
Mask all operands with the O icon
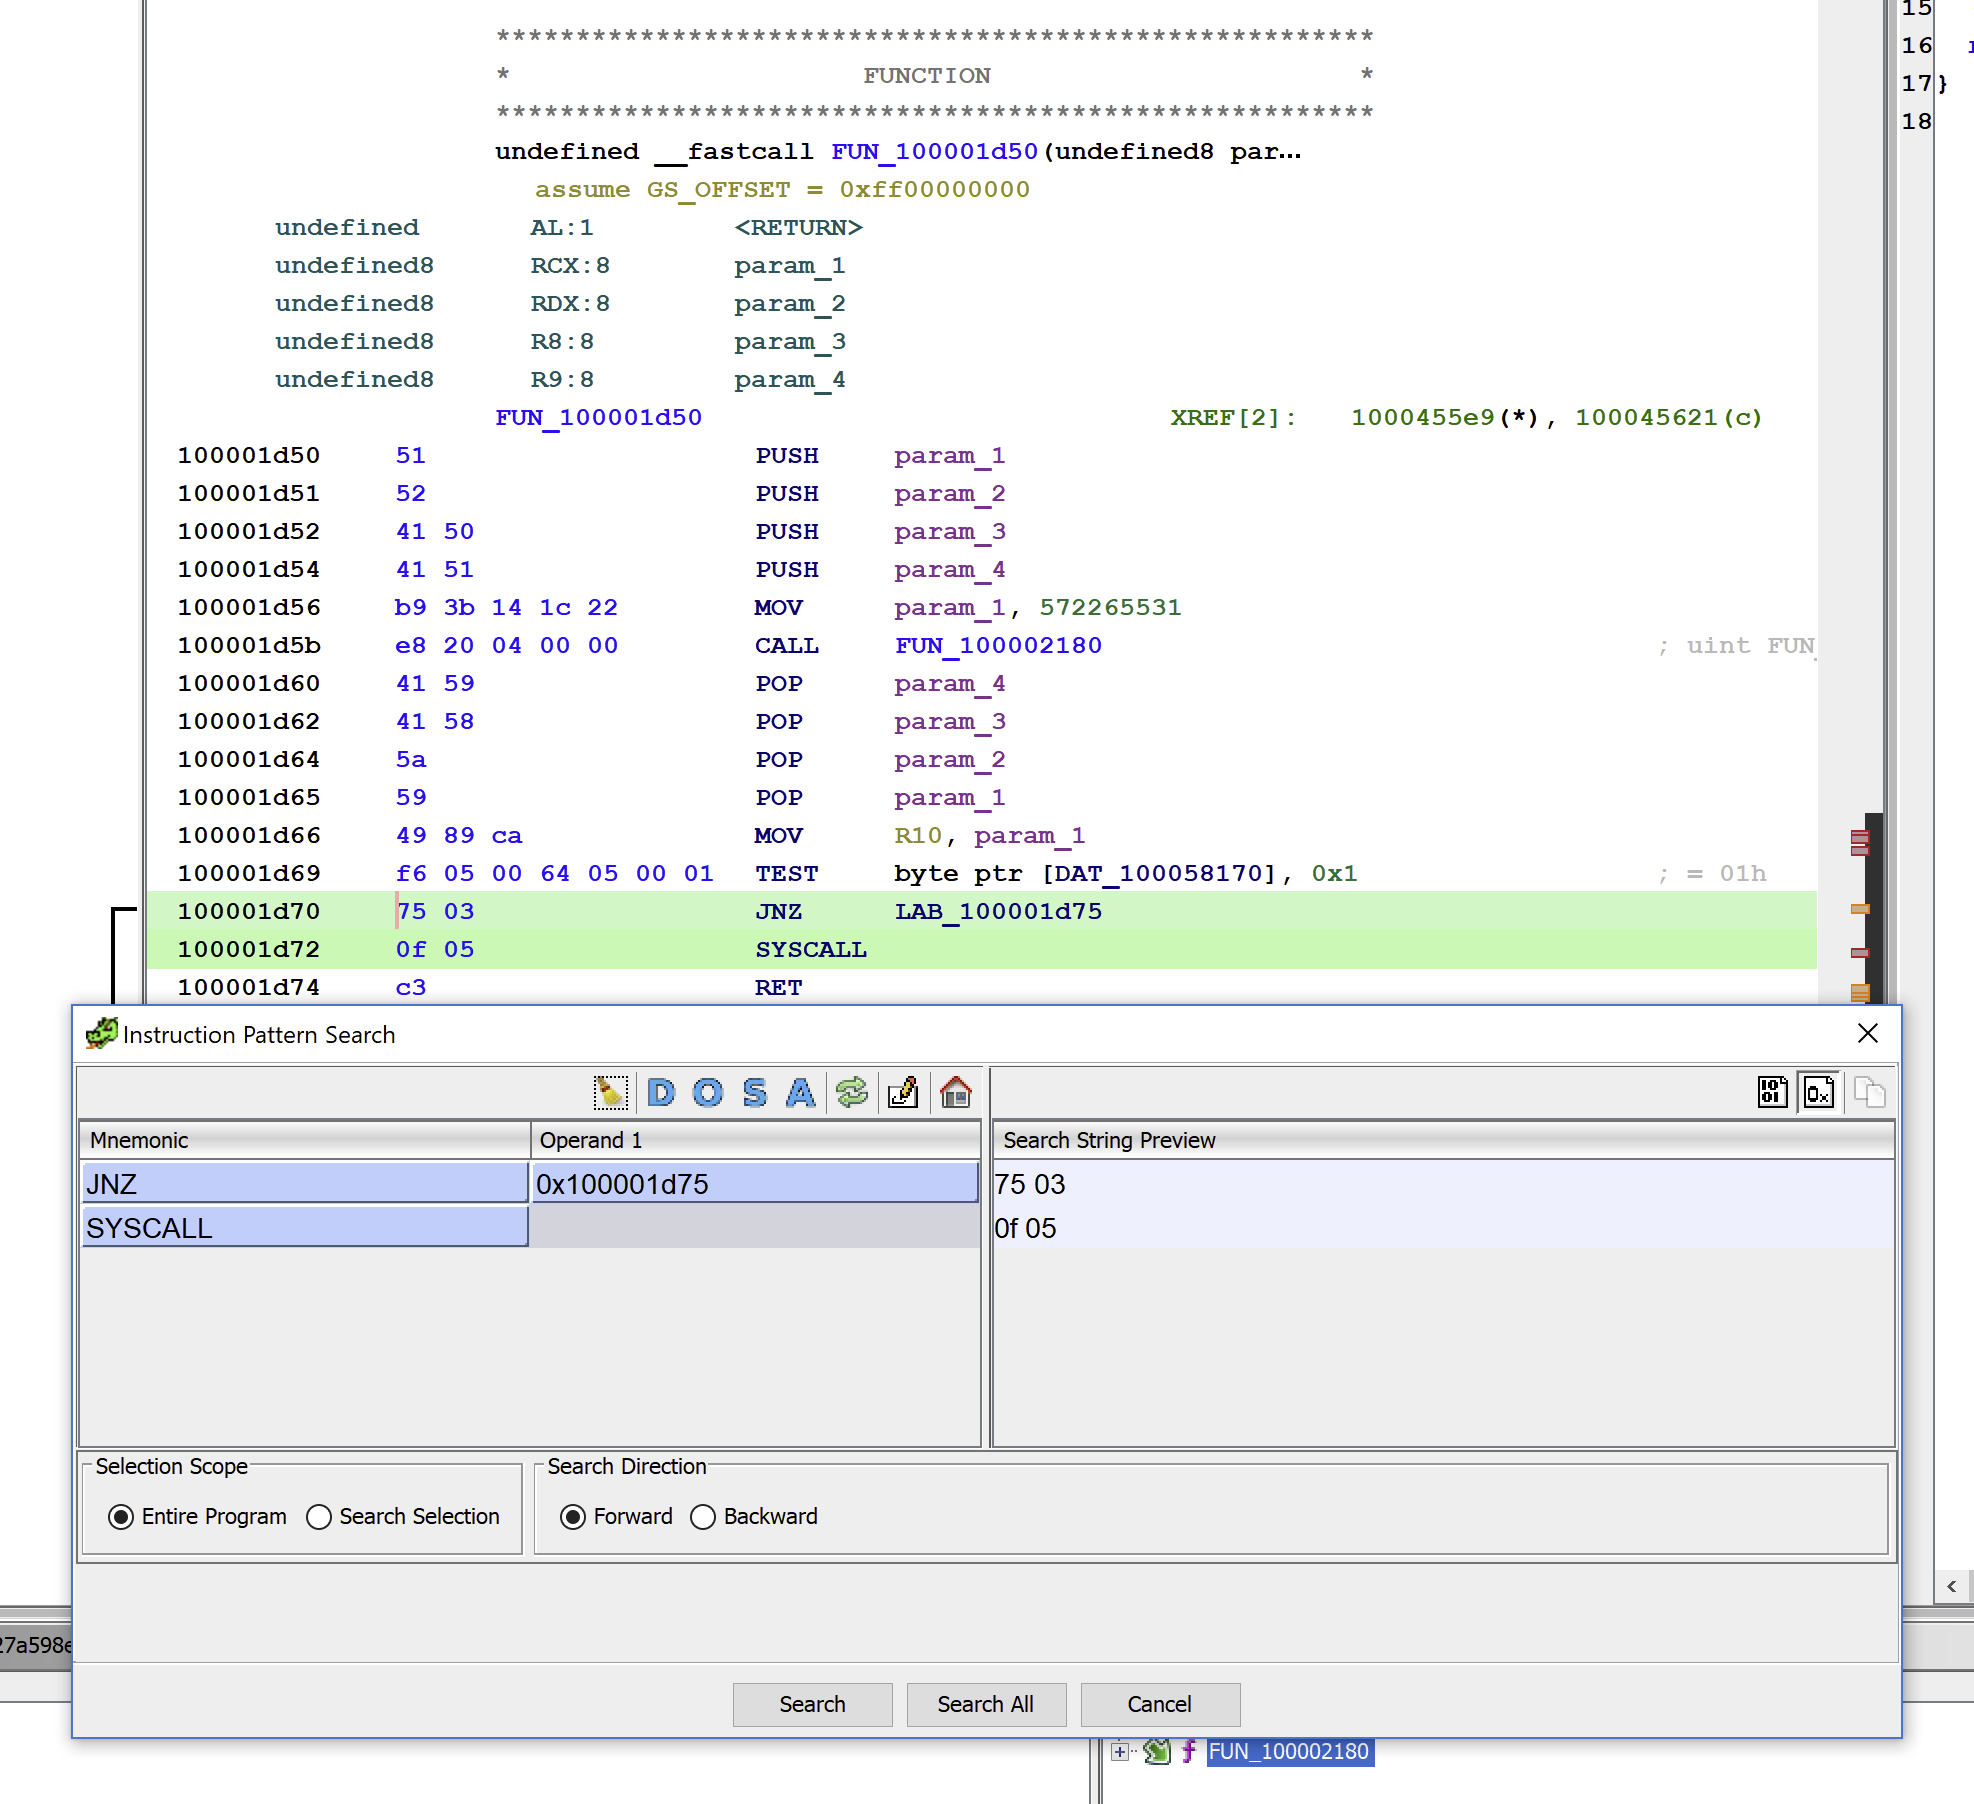[x=708, y=1092]
